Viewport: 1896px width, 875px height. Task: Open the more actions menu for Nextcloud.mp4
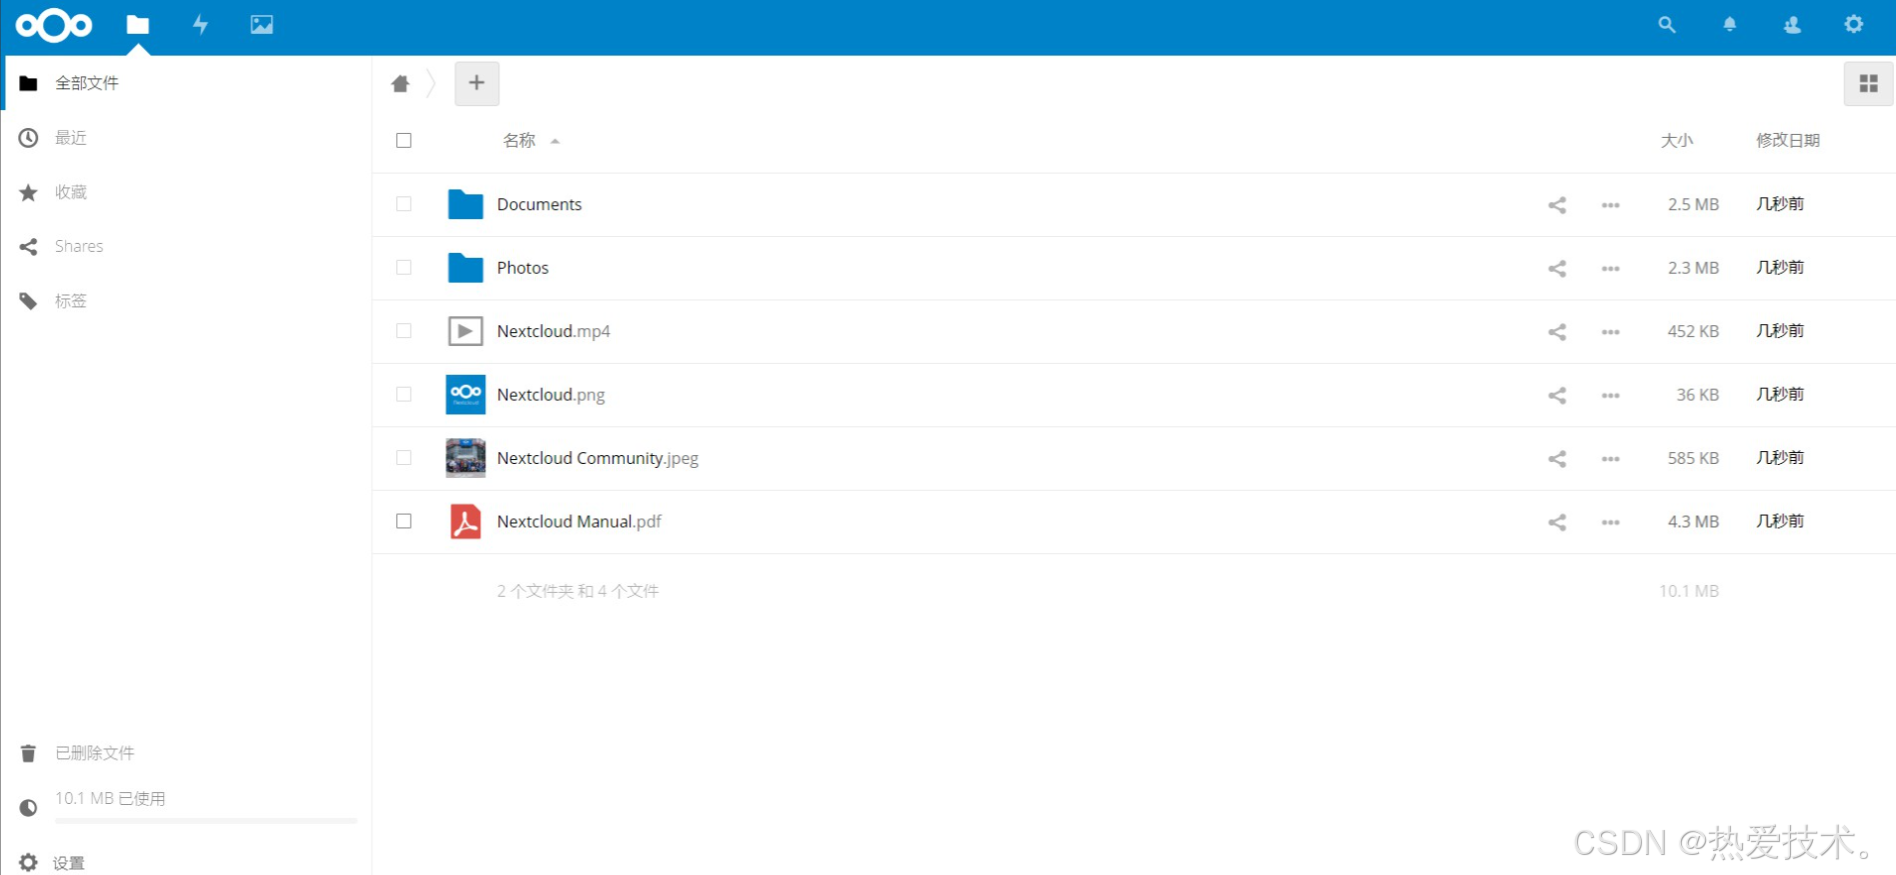click(1610, 332)
